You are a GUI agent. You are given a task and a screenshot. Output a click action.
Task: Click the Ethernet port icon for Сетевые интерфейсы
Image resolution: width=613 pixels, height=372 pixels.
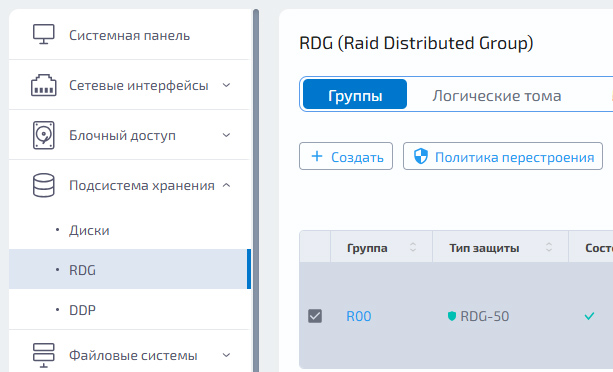pyautogui.click(x=43, y=85)
